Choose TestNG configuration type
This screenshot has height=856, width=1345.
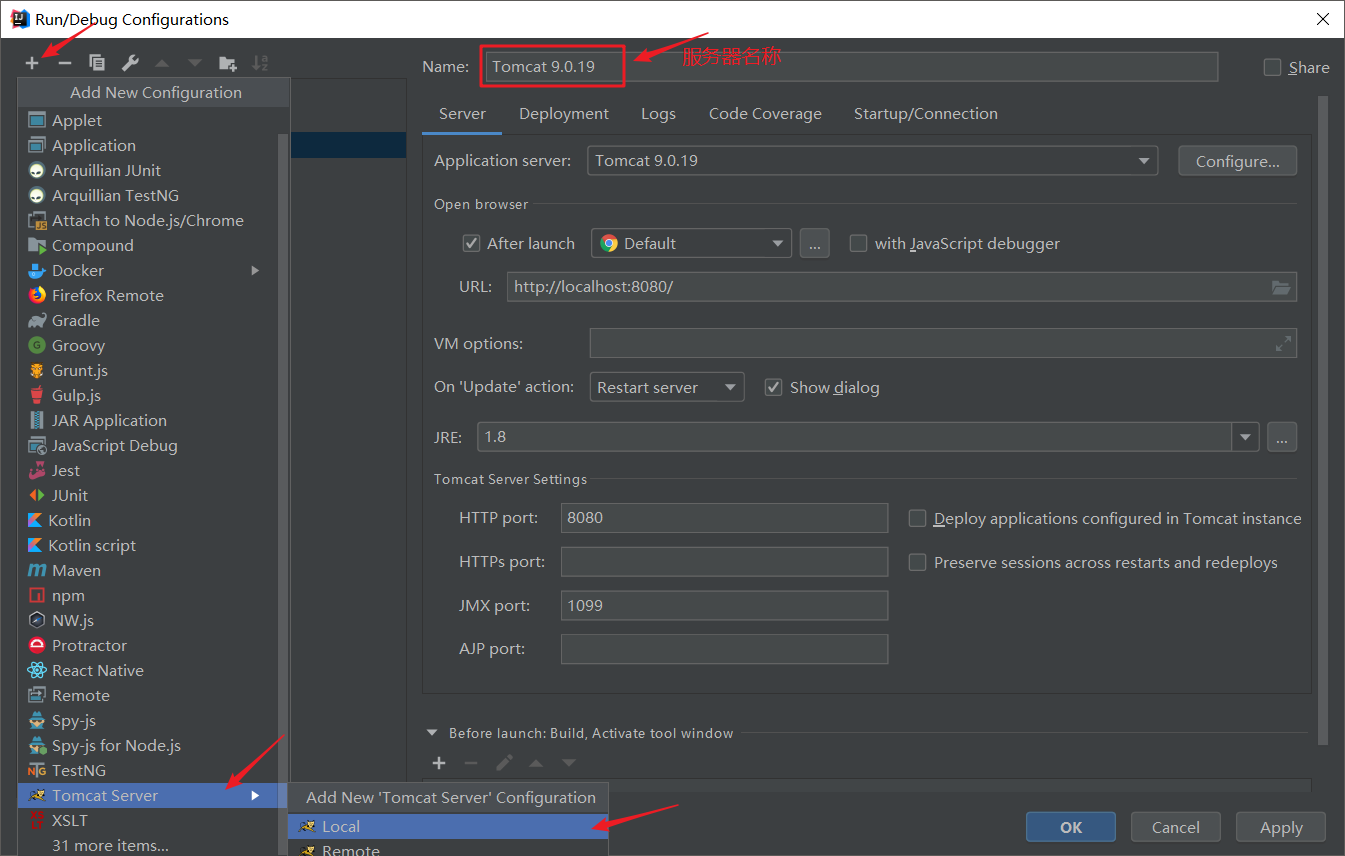tap(147, 770)
